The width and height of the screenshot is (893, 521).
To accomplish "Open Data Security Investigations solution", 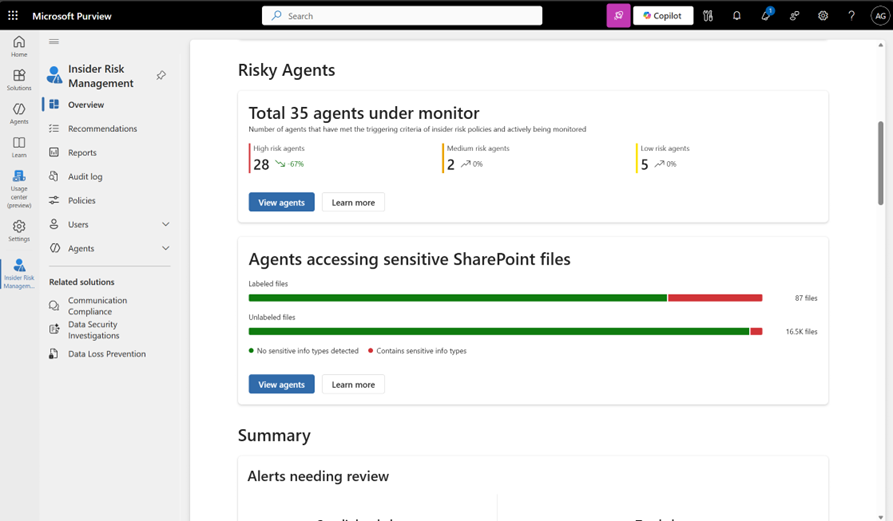I will [x=93, y=330].
